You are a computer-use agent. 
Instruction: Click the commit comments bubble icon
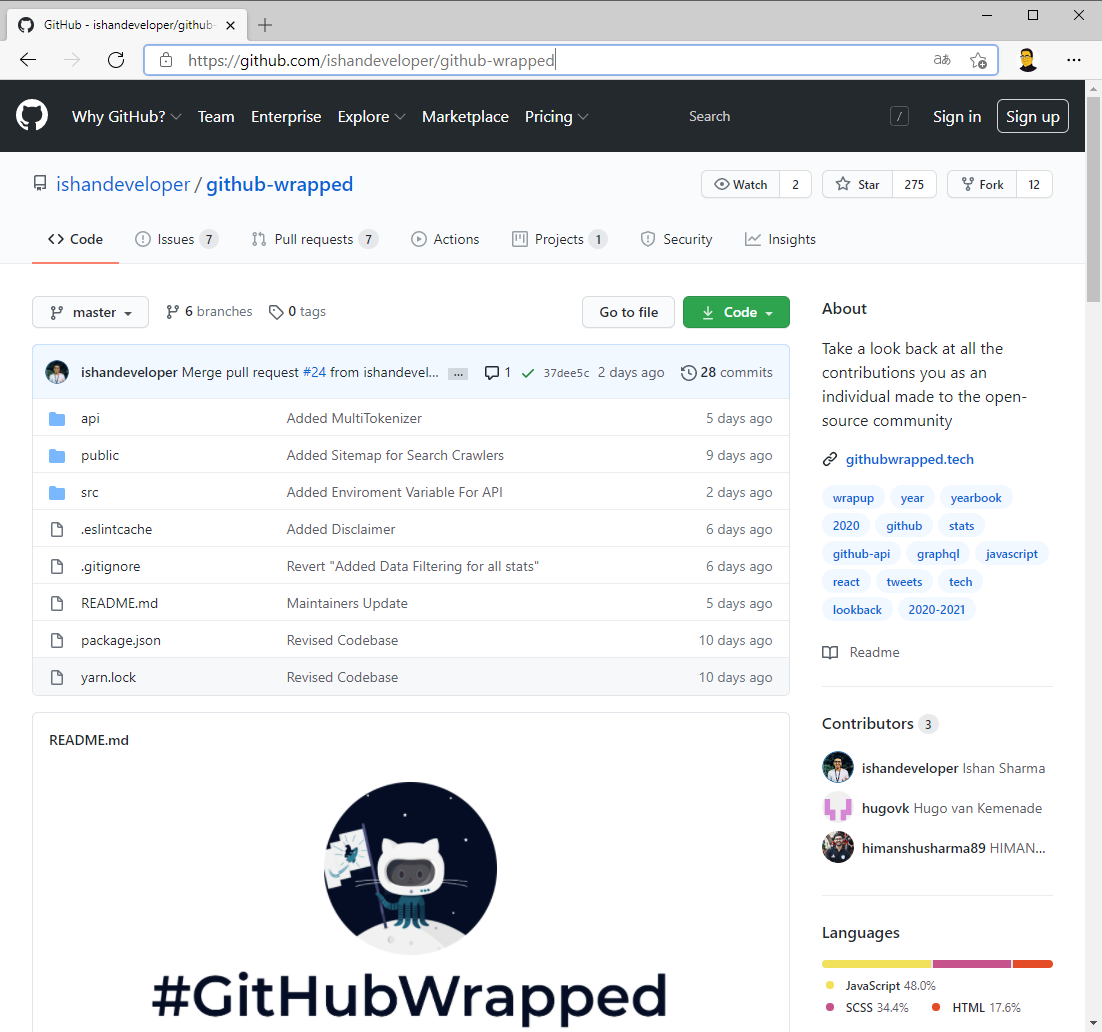point(492,373)
